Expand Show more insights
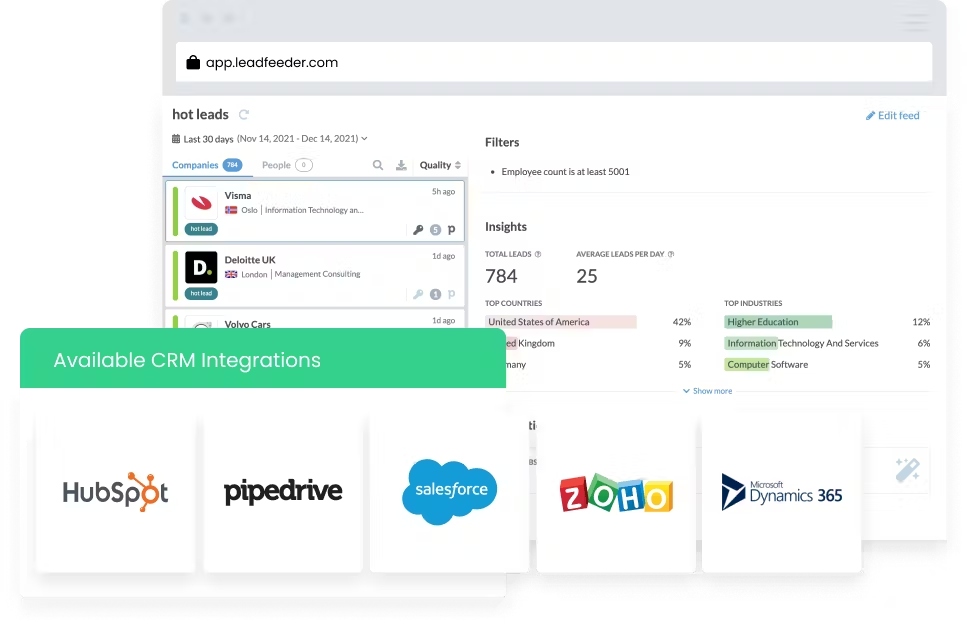Viewport: 967px width, 627px height. 707,391
